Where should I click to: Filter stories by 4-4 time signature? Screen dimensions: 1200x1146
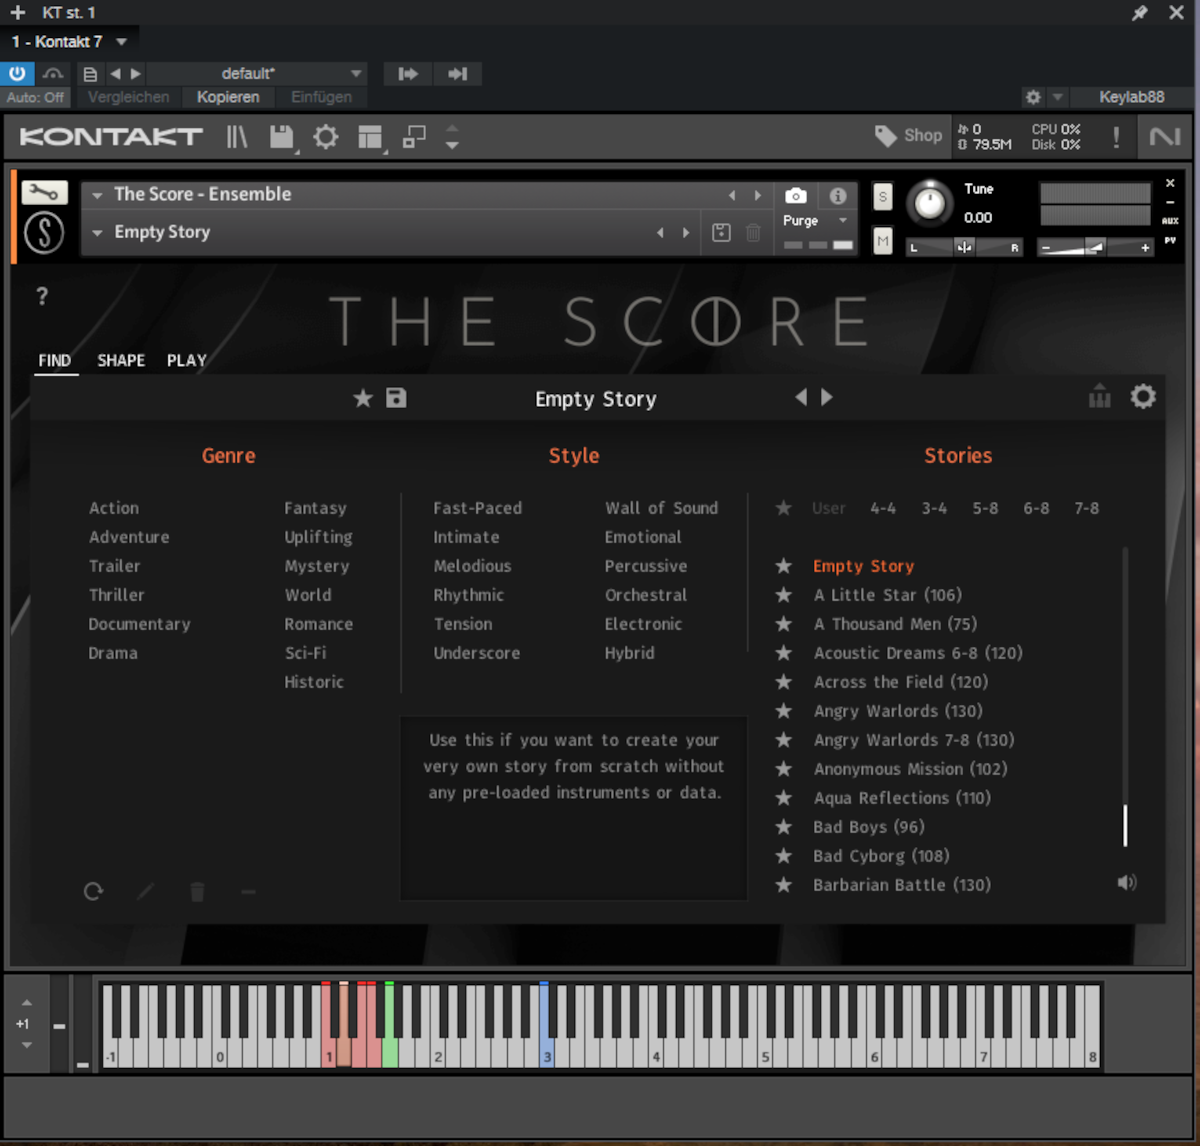point(883,508)
